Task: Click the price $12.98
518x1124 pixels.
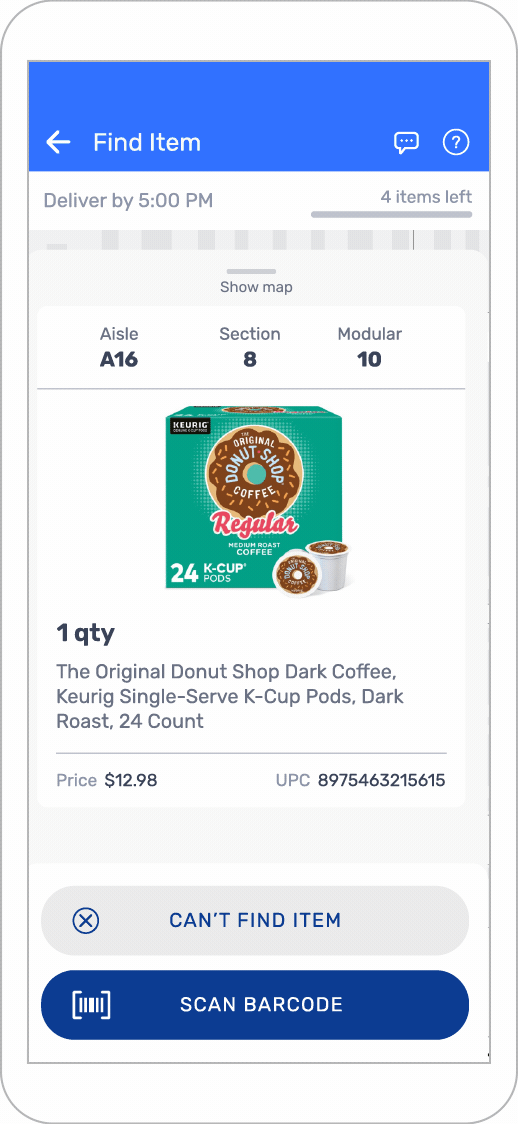Action: [x=131, y=780]
